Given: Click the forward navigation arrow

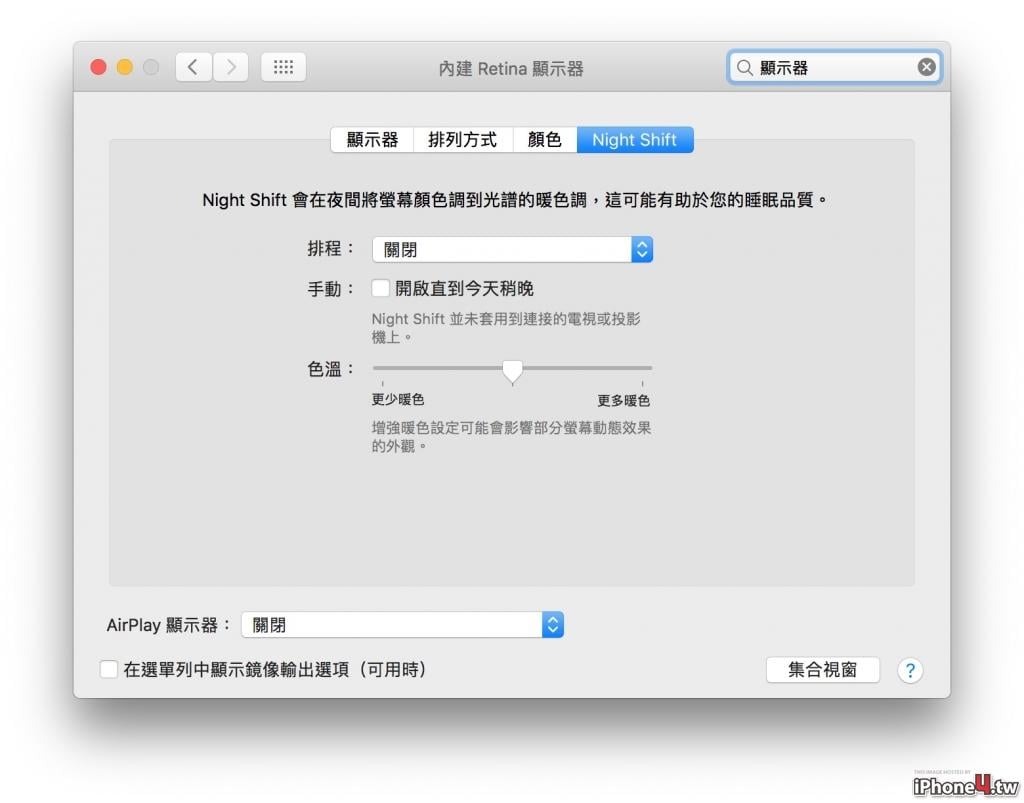Looking at the screenshot, I should tap(231, 67).
